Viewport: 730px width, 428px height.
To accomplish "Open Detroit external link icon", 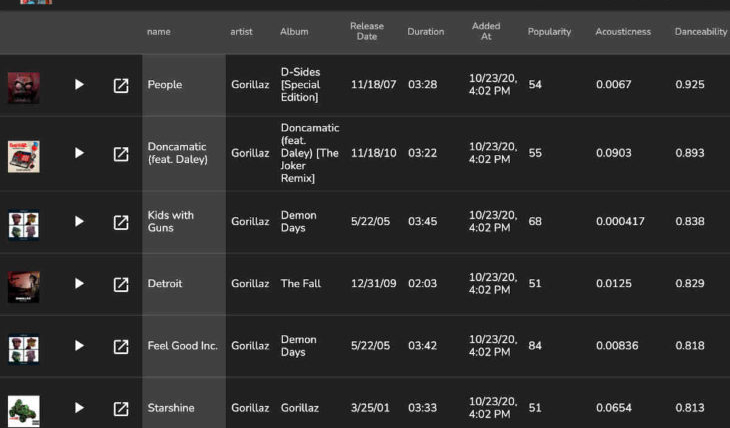I will [121, 284].
